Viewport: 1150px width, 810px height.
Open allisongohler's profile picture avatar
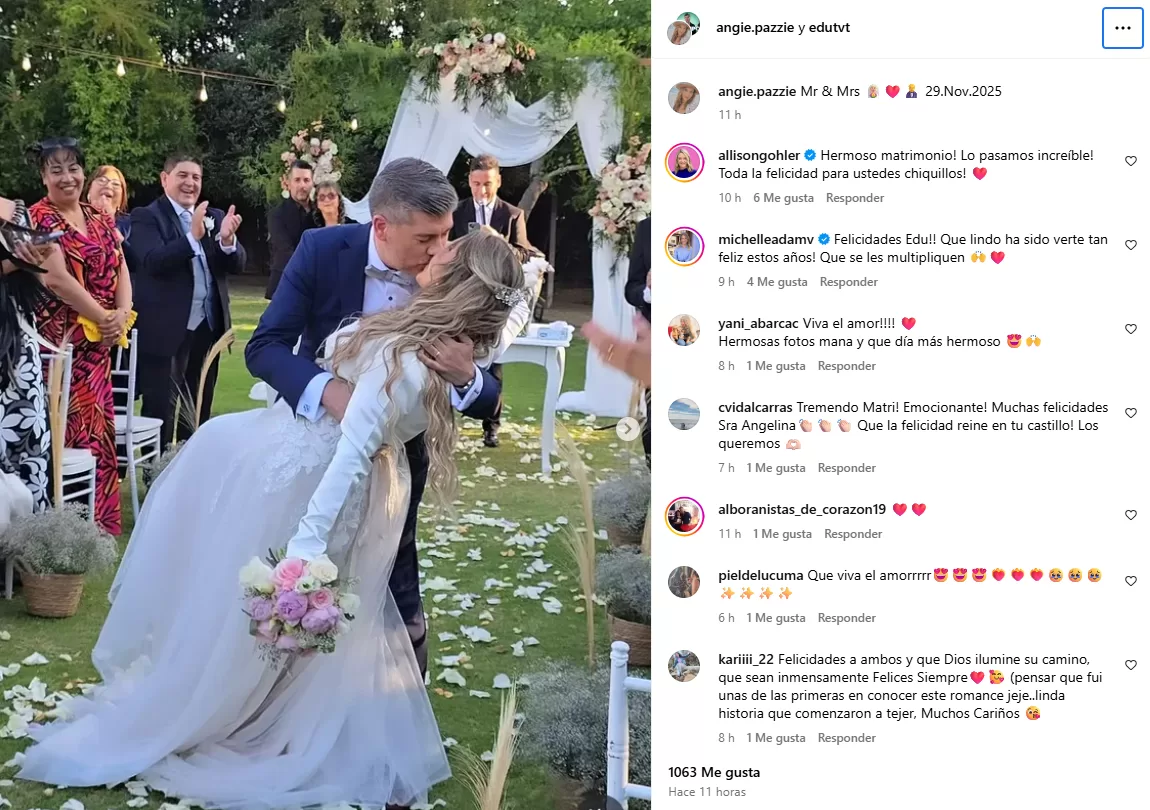click(684, 162)
